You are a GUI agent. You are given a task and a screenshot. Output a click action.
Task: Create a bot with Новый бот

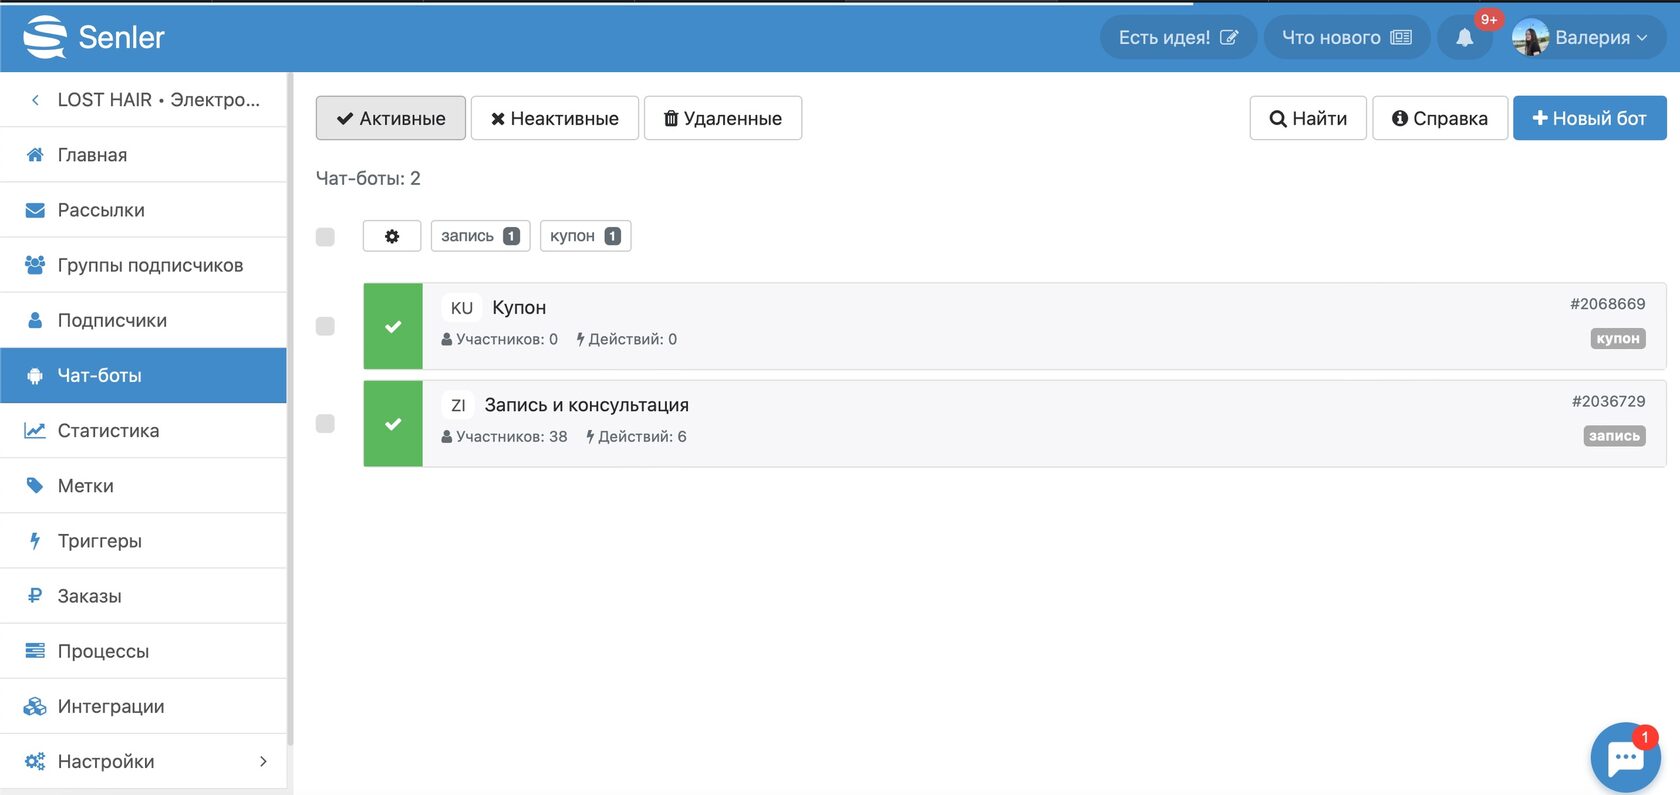coord(1590,118)
